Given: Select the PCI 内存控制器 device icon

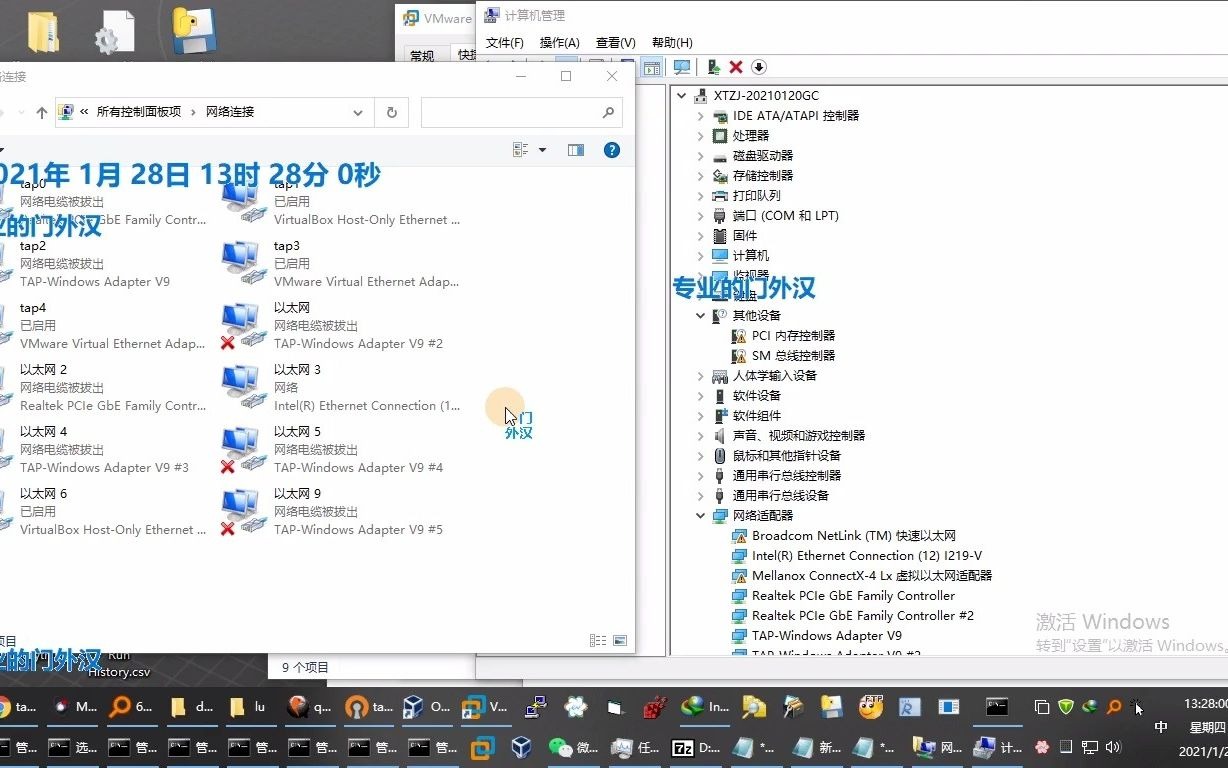Looking at the screenshot, I should point(739,335).
